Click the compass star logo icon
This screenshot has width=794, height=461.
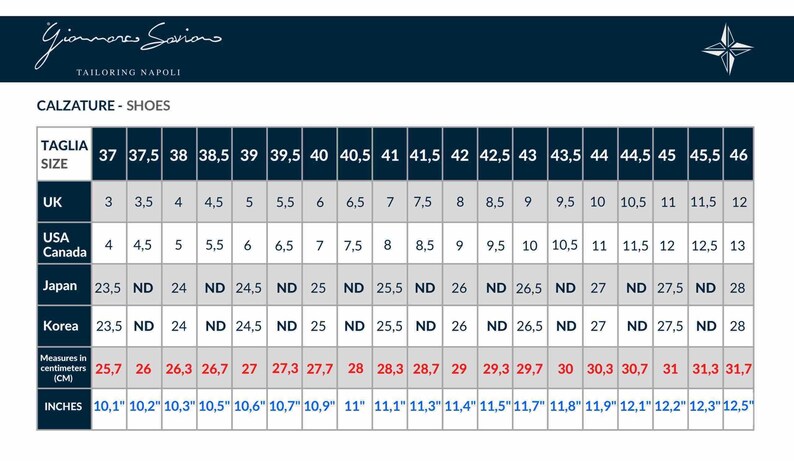tap(728, 49)
